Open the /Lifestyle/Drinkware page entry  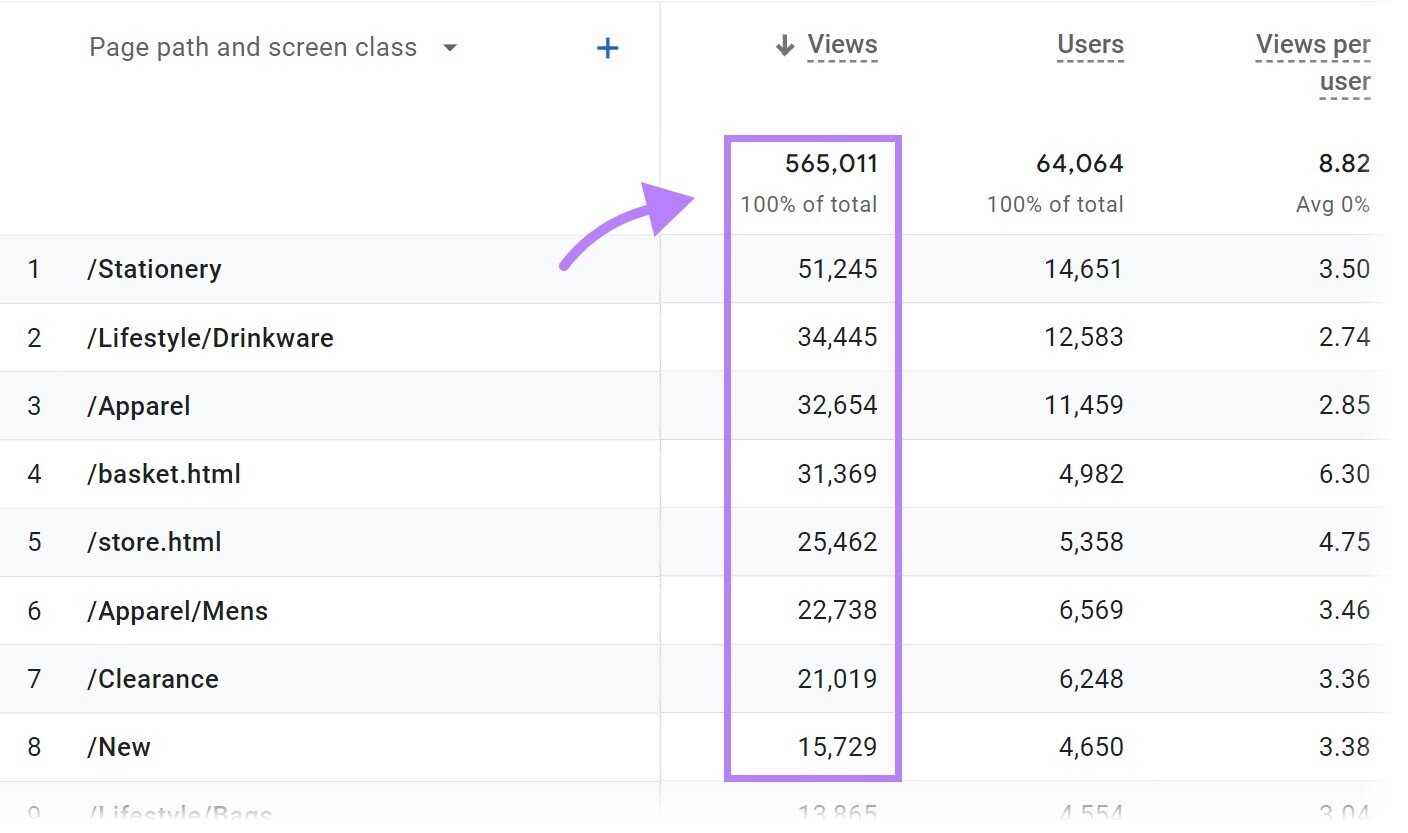click(x=210, y=337)
